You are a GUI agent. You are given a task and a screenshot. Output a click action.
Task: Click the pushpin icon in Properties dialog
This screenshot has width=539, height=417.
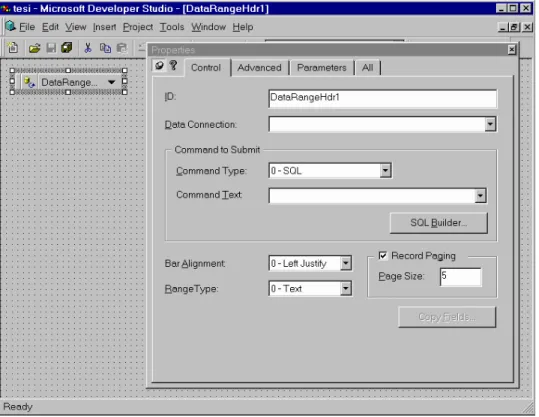[160, 65]
